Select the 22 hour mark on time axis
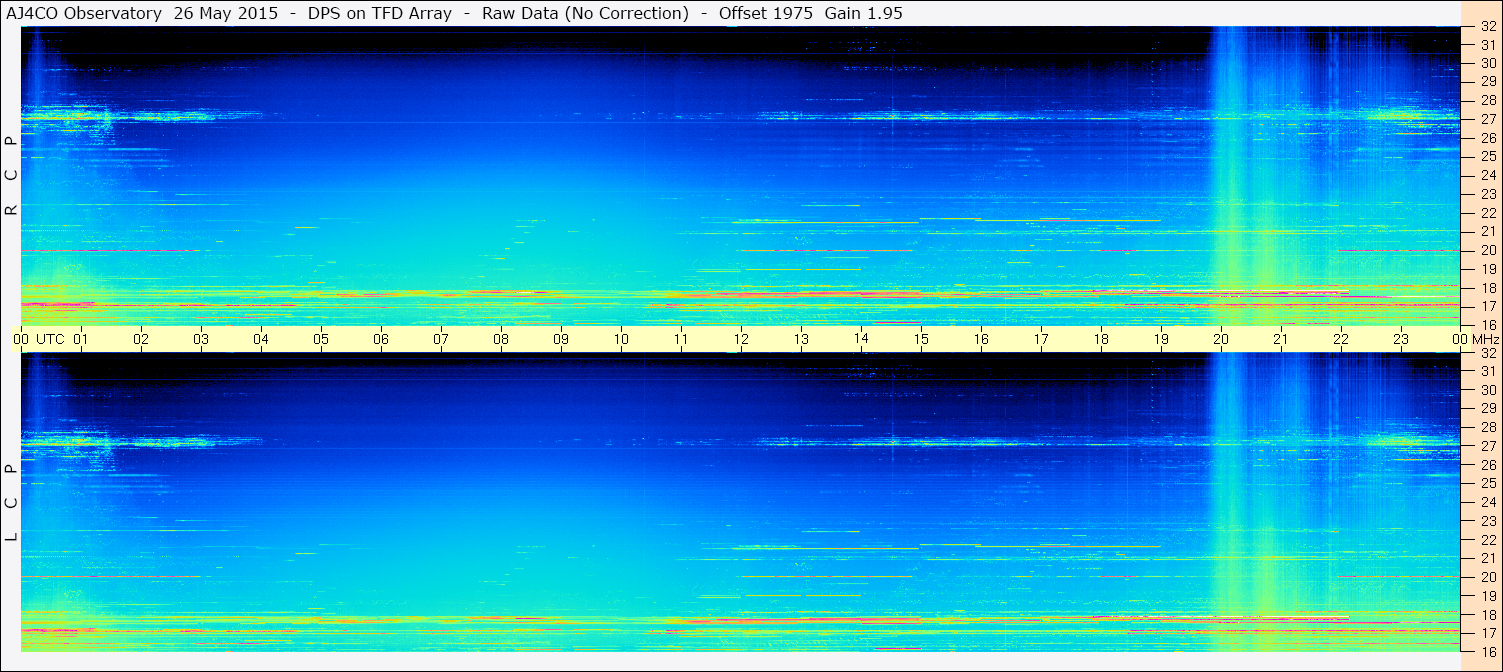This screenshot has height=672, width=1503. coord(1341,339)
